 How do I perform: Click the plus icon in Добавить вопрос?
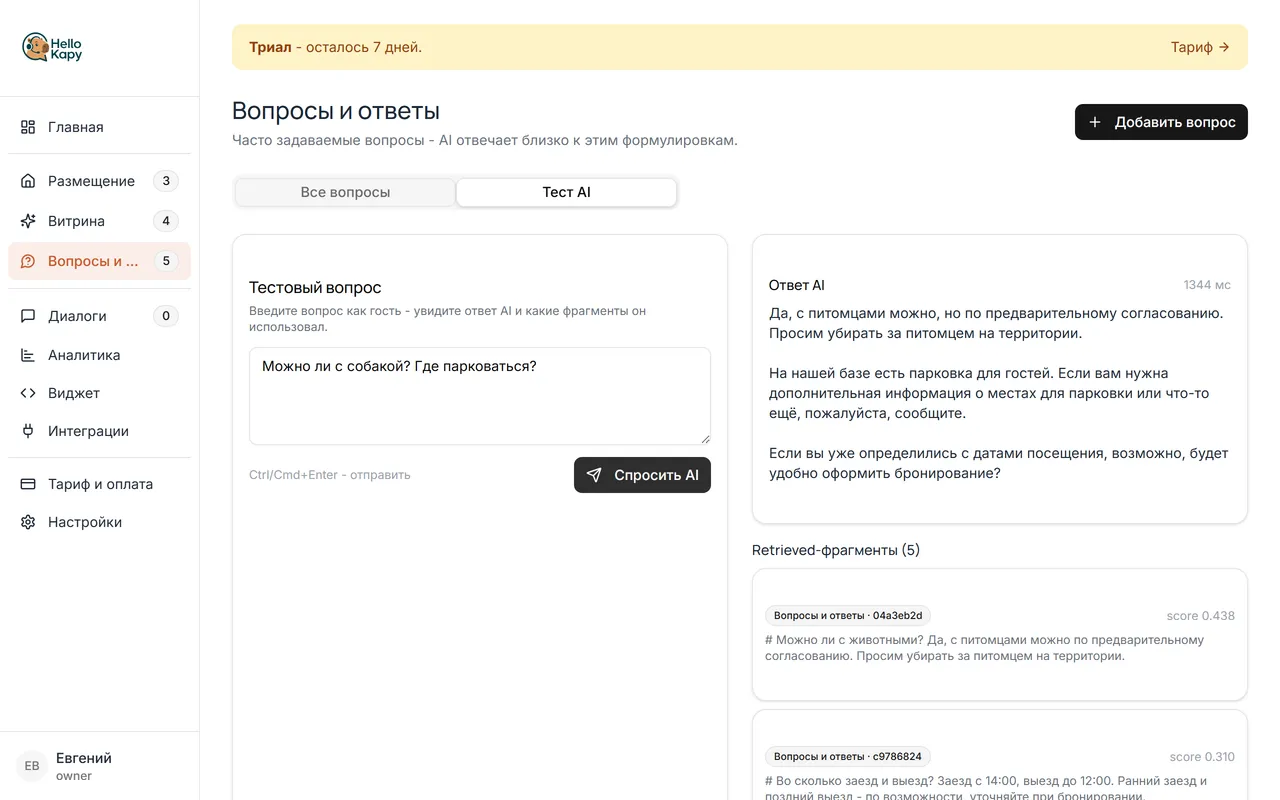pyautogui.click(x=1095, y=122)
